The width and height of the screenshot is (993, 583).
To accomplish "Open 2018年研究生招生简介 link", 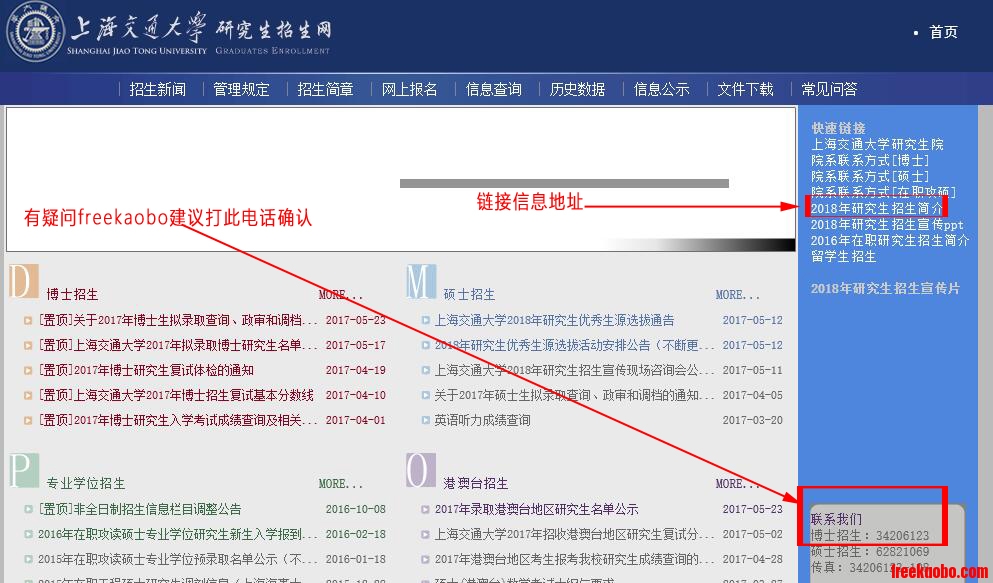I will point(877,208).
